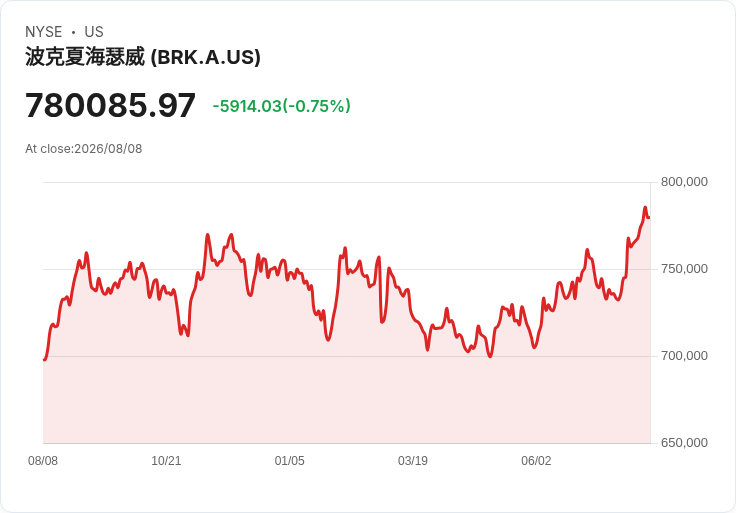
Task: Select the 800,000 y-axis label
Action: point(684,182)
